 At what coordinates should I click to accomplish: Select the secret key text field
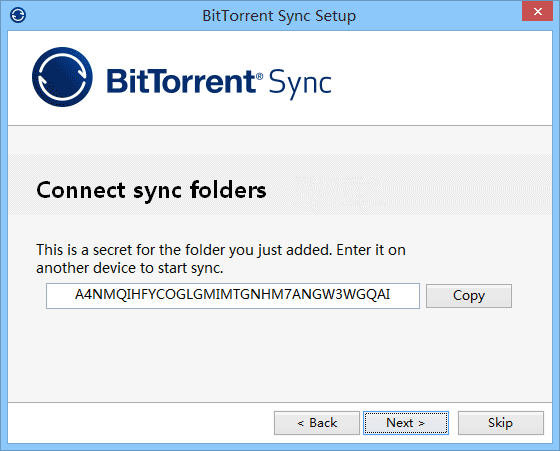[232, 296]
